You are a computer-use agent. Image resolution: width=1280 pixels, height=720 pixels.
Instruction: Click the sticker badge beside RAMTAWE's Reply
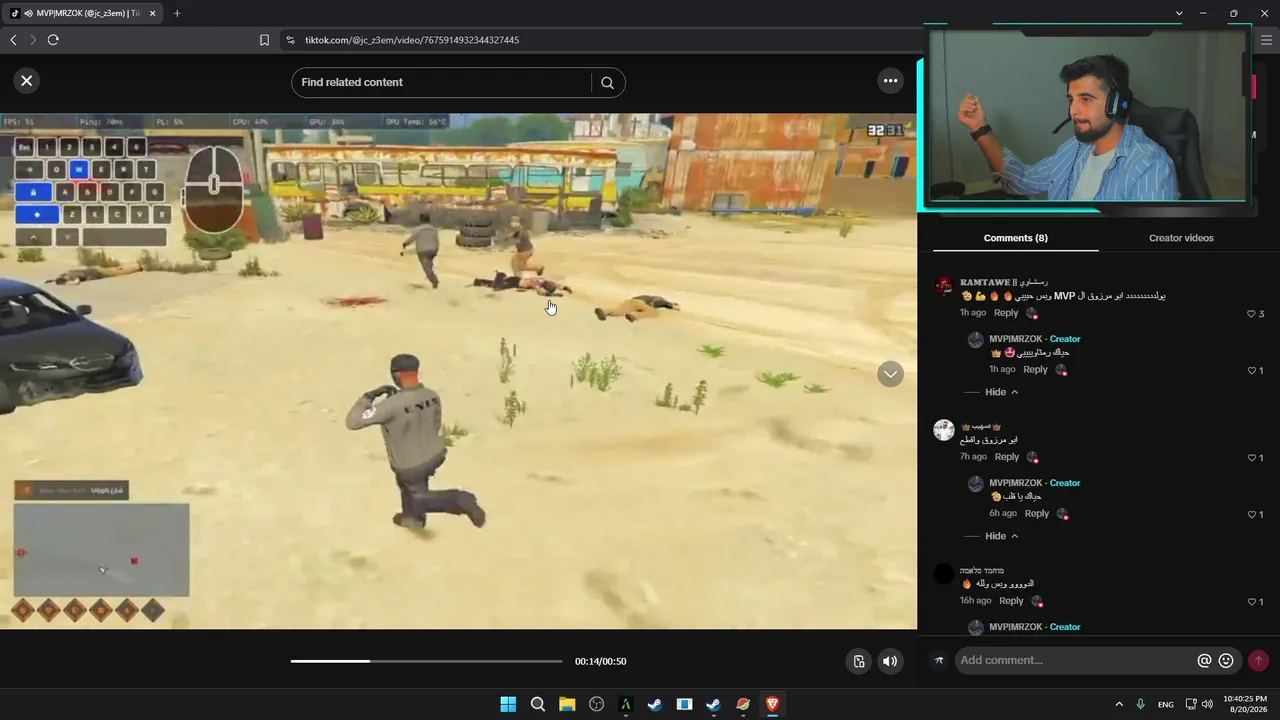pos(1032,313)
